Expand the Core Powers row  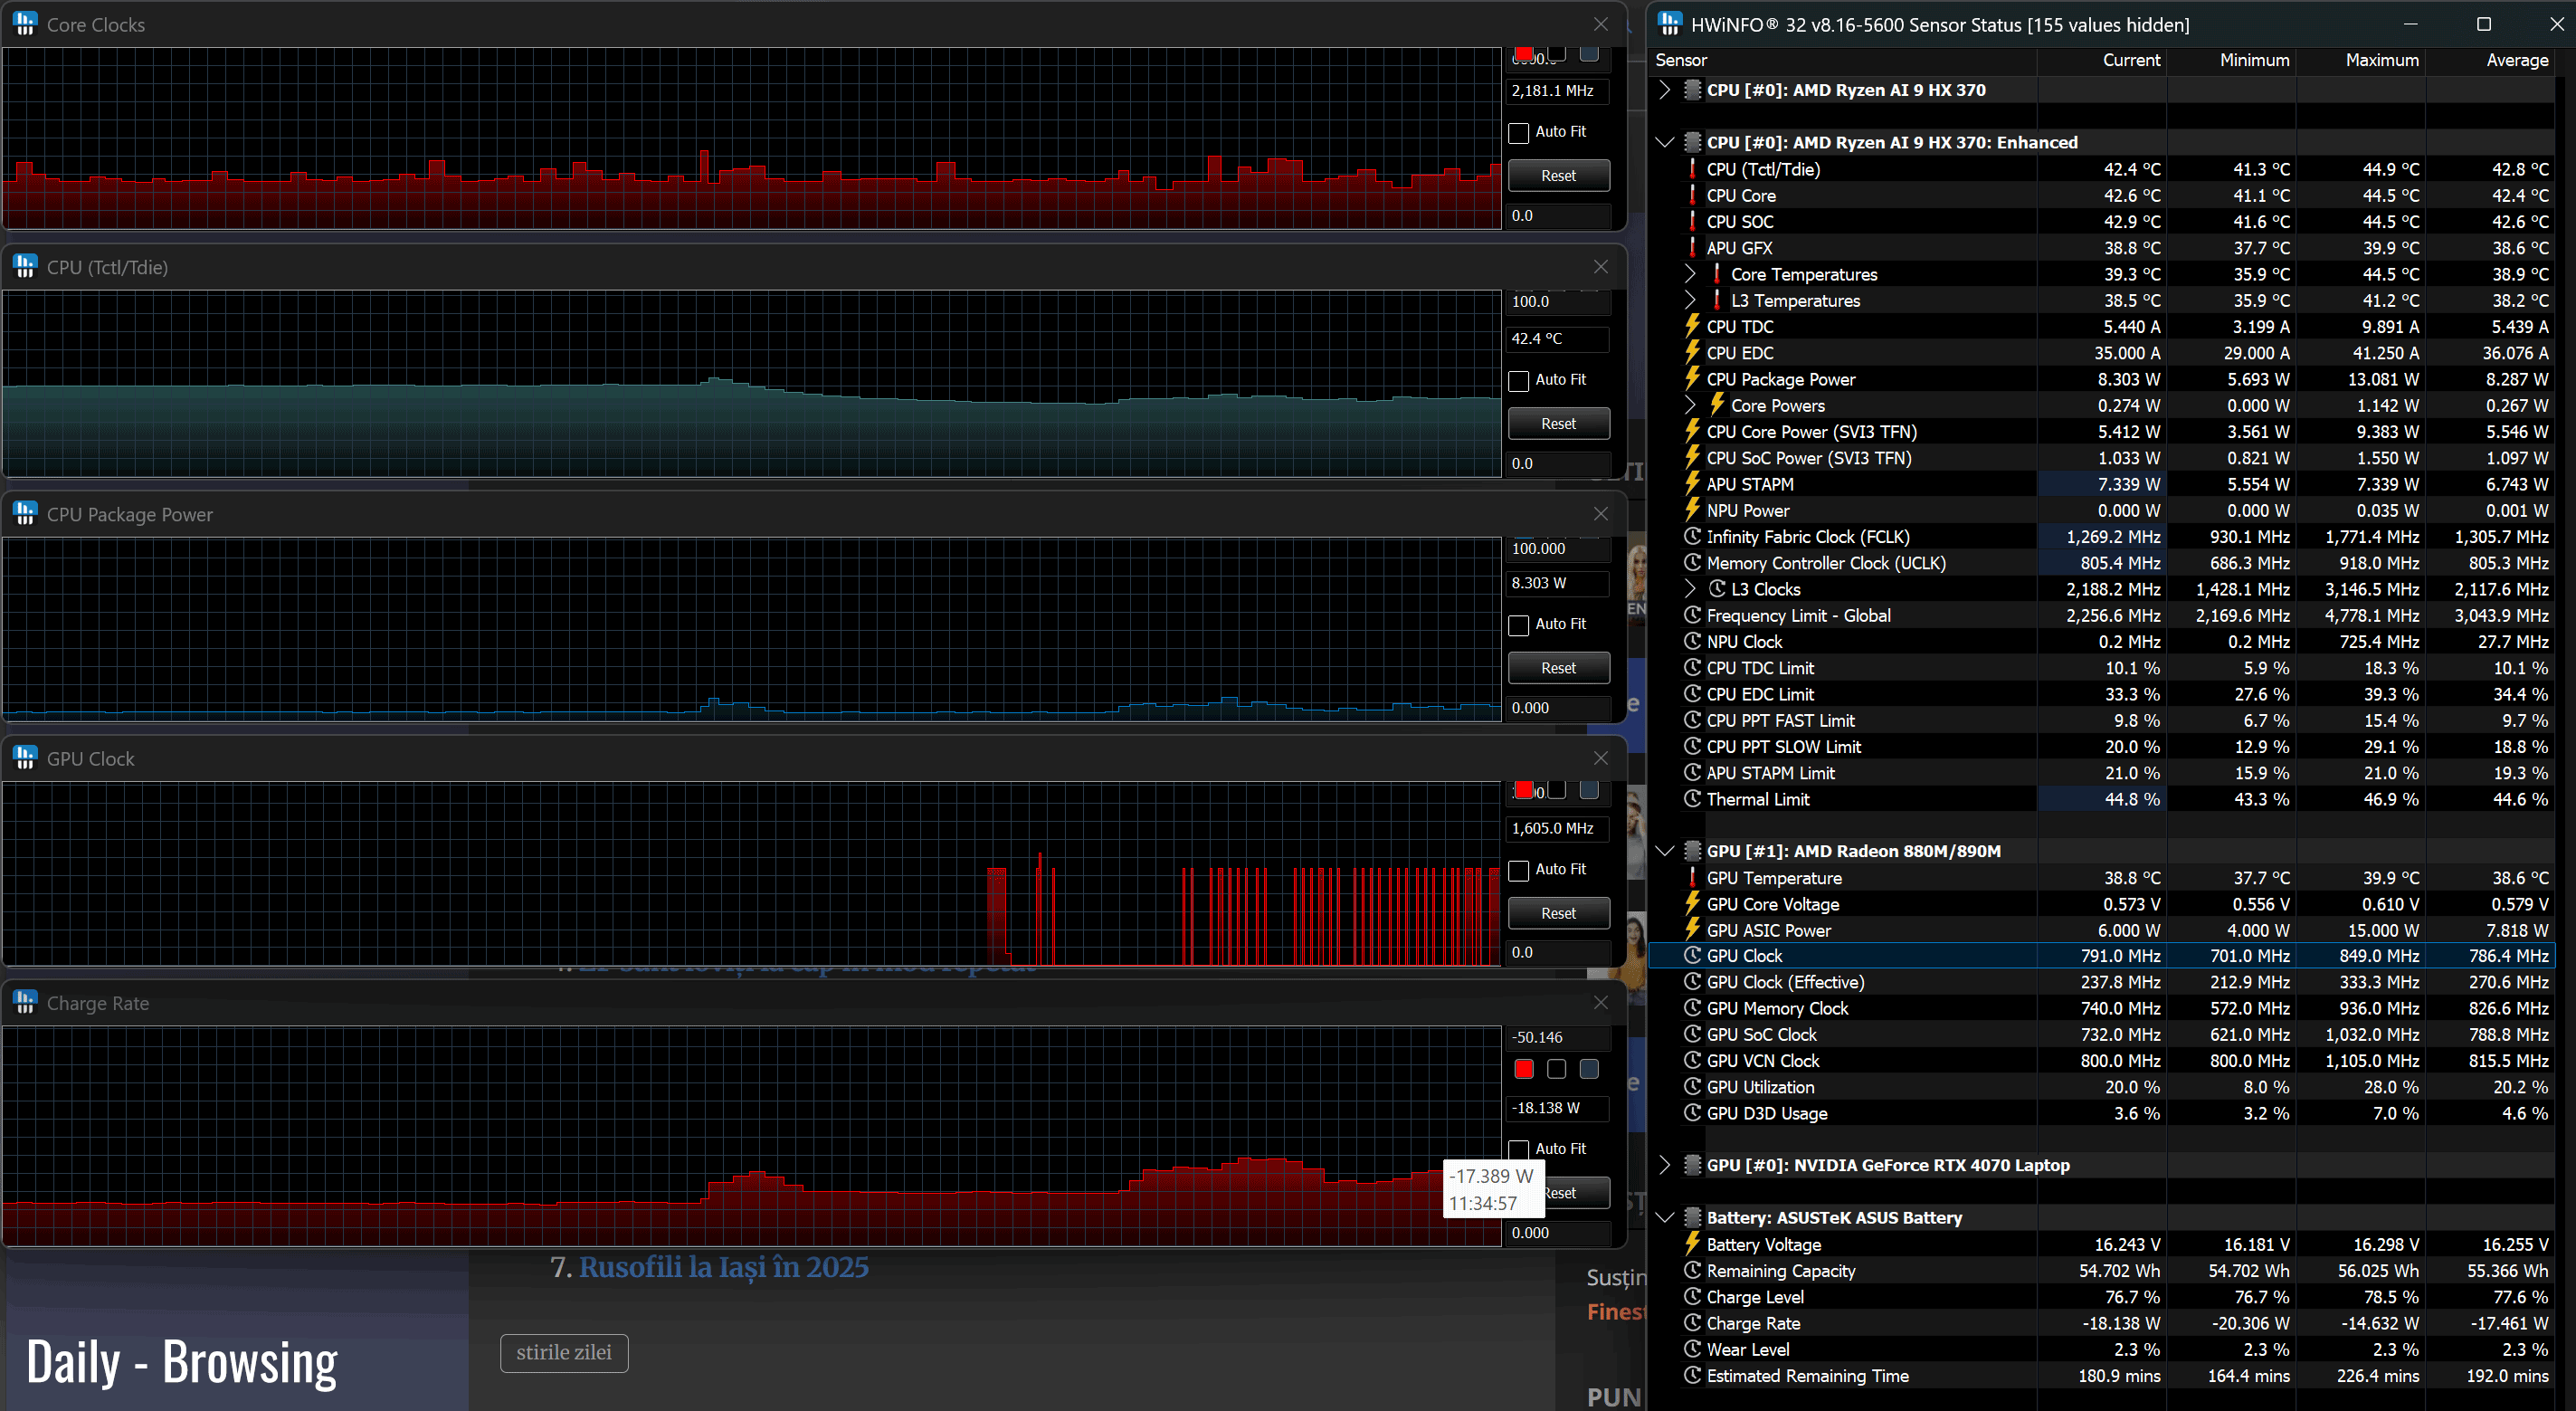(x=1690, y=404)
